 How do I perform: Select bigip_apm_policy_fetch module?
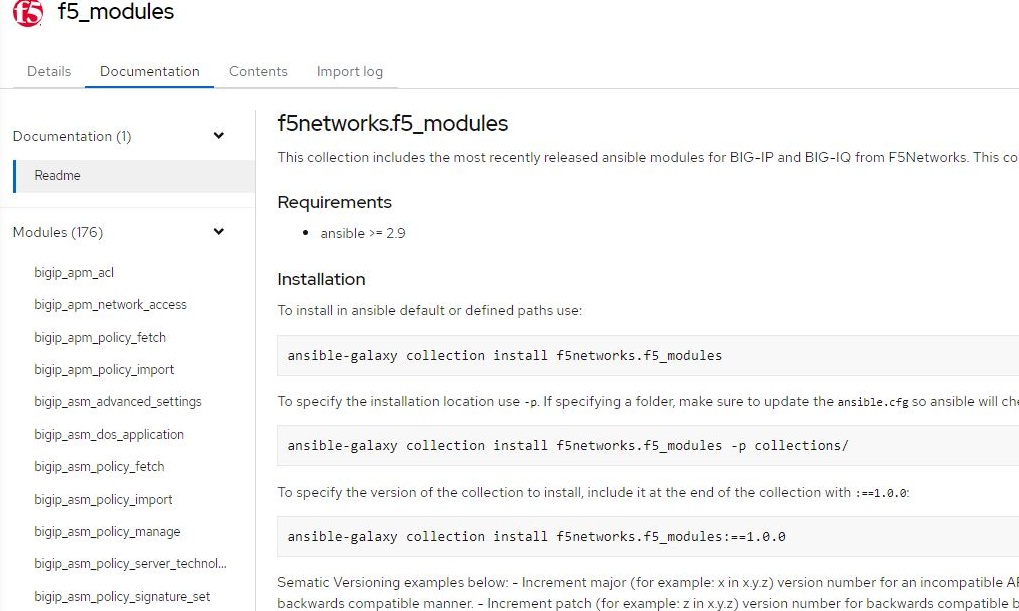coord(100,337)
